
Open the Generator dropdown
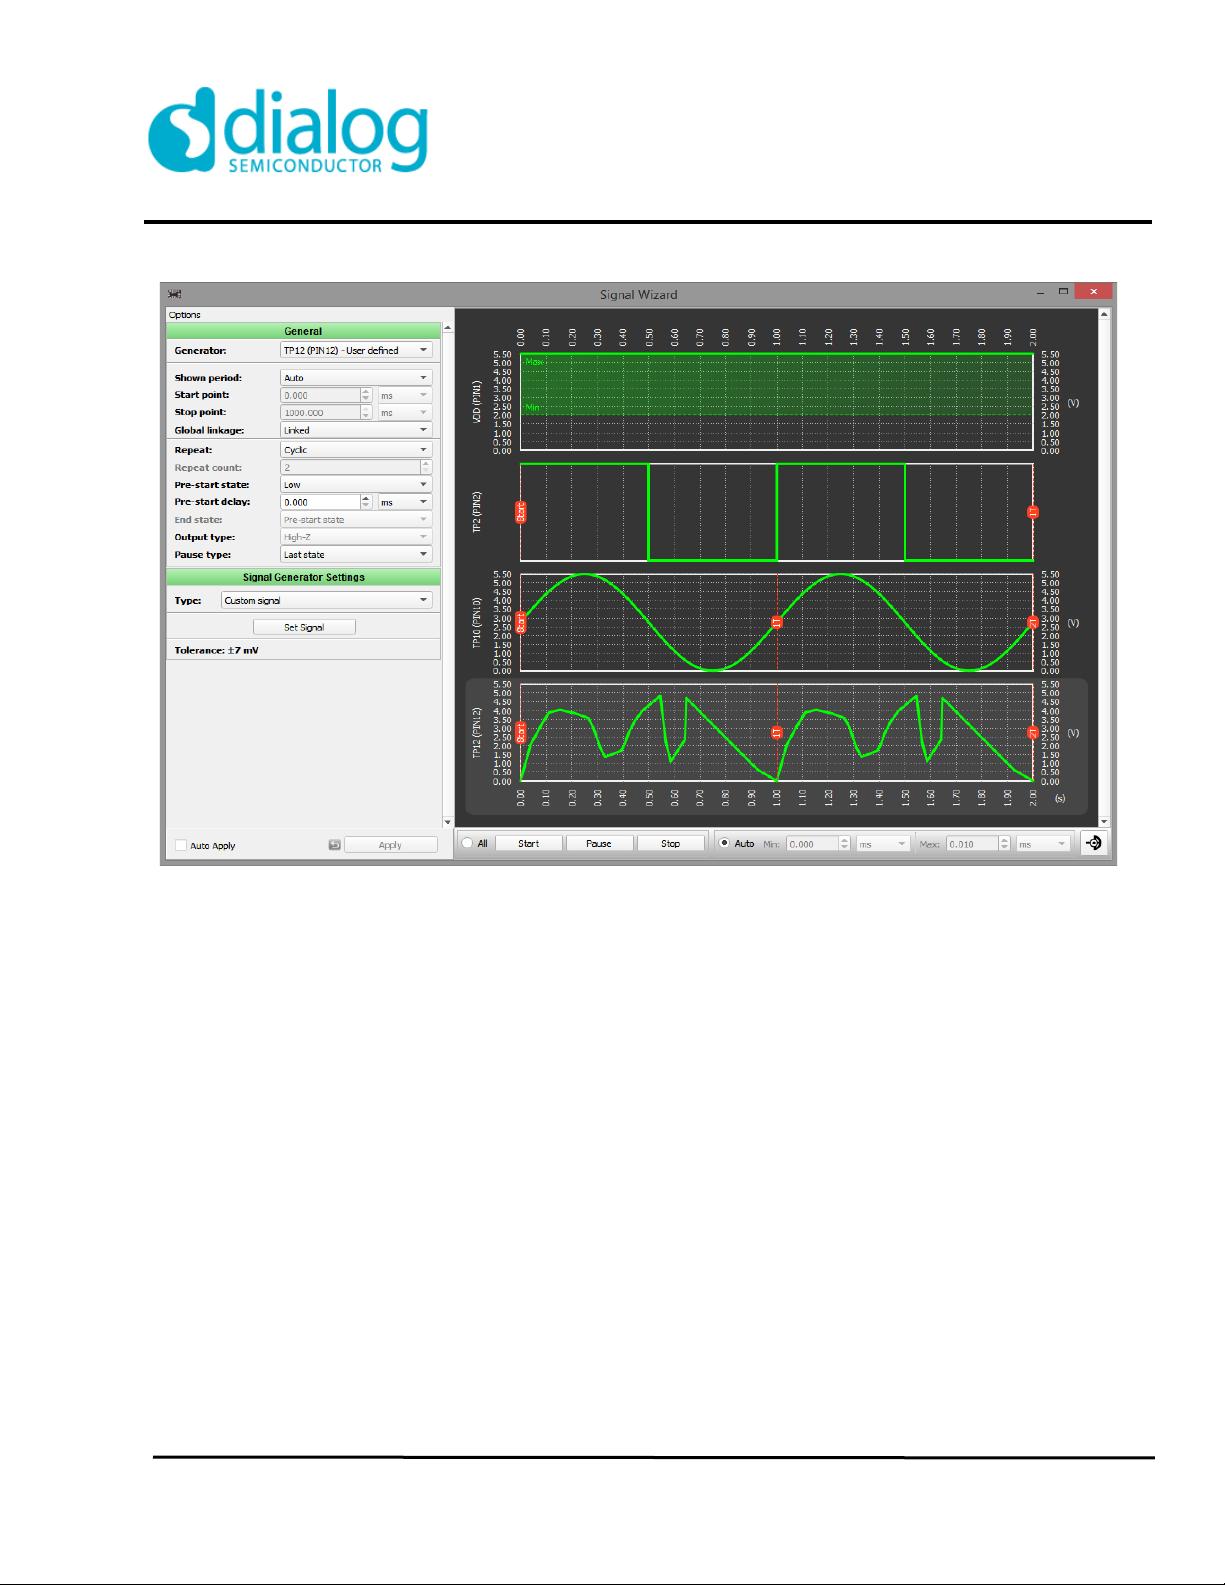pyautogui.click(x=356, y=350)
